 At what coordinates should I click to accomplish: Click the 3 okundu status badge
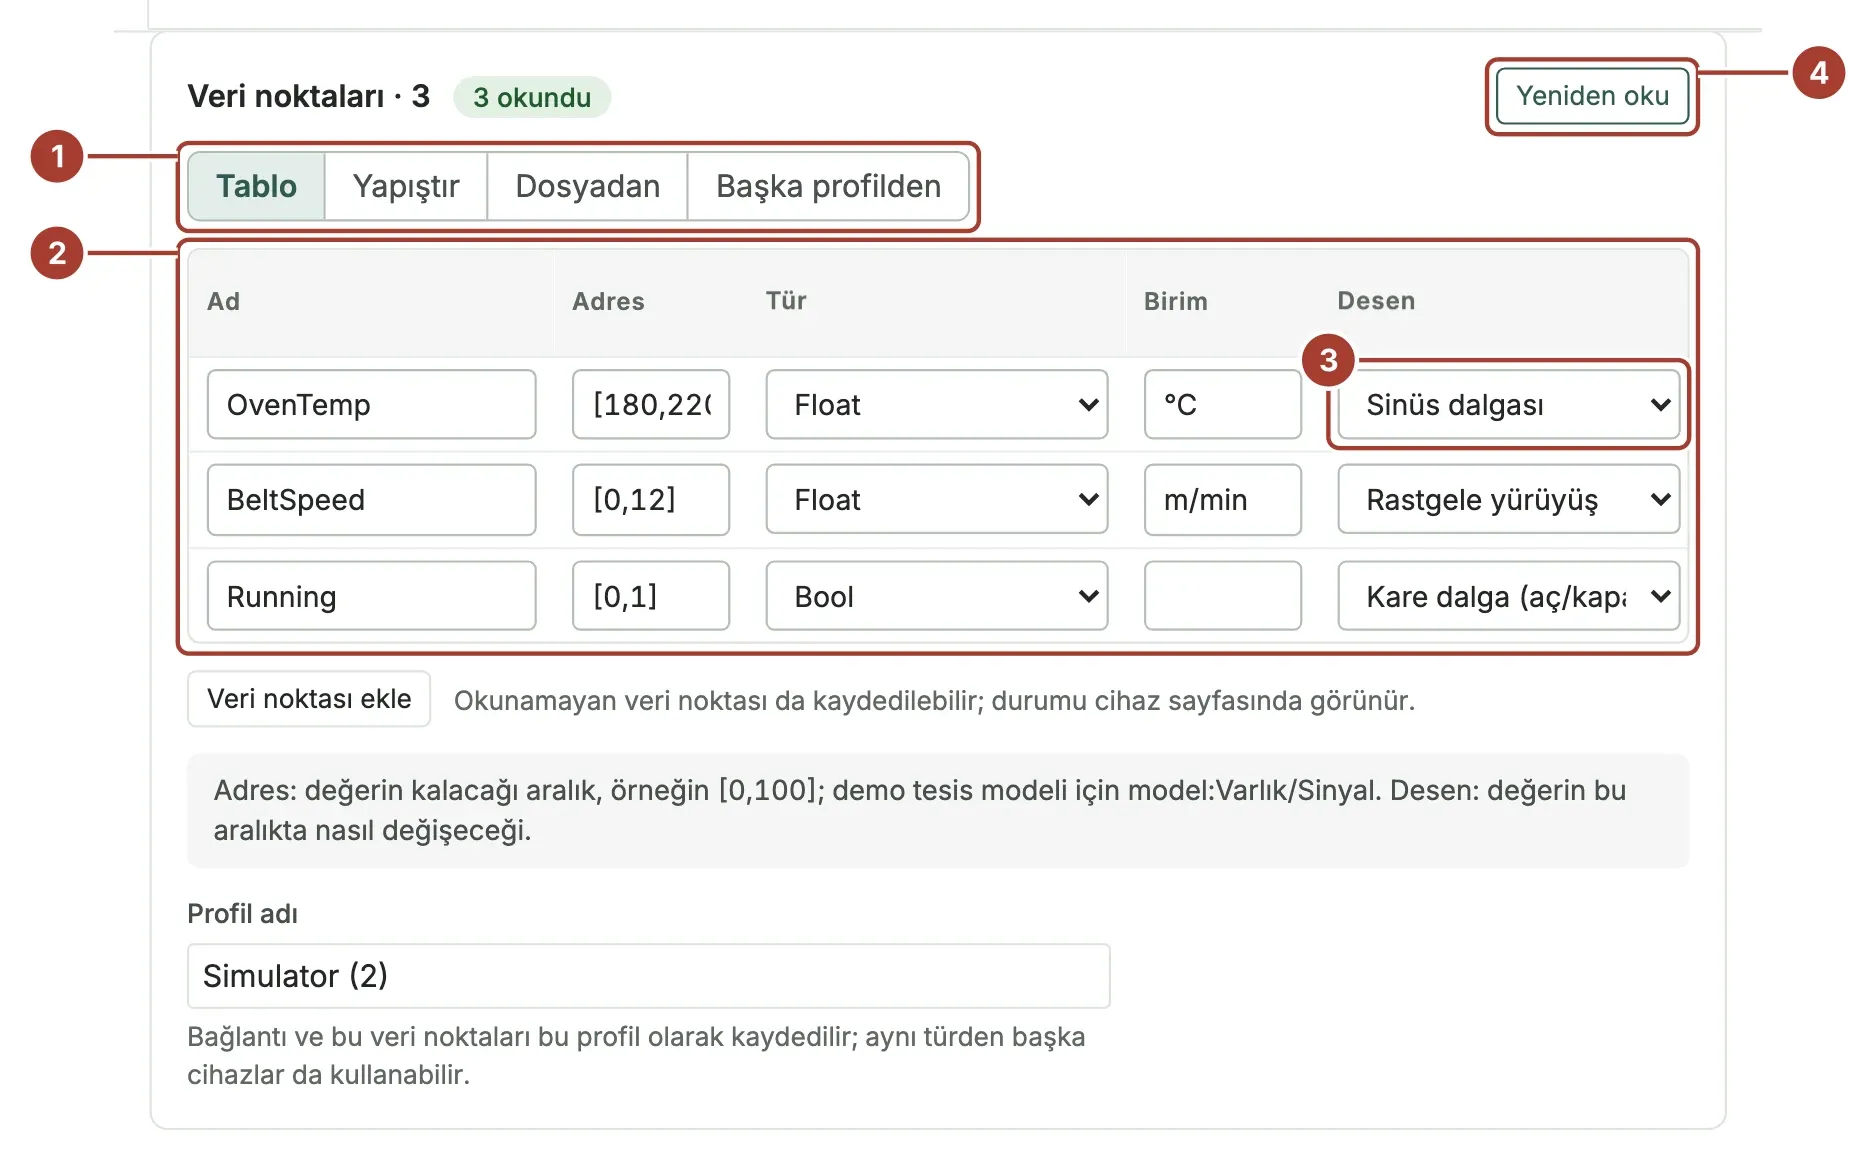coord(532,97)
